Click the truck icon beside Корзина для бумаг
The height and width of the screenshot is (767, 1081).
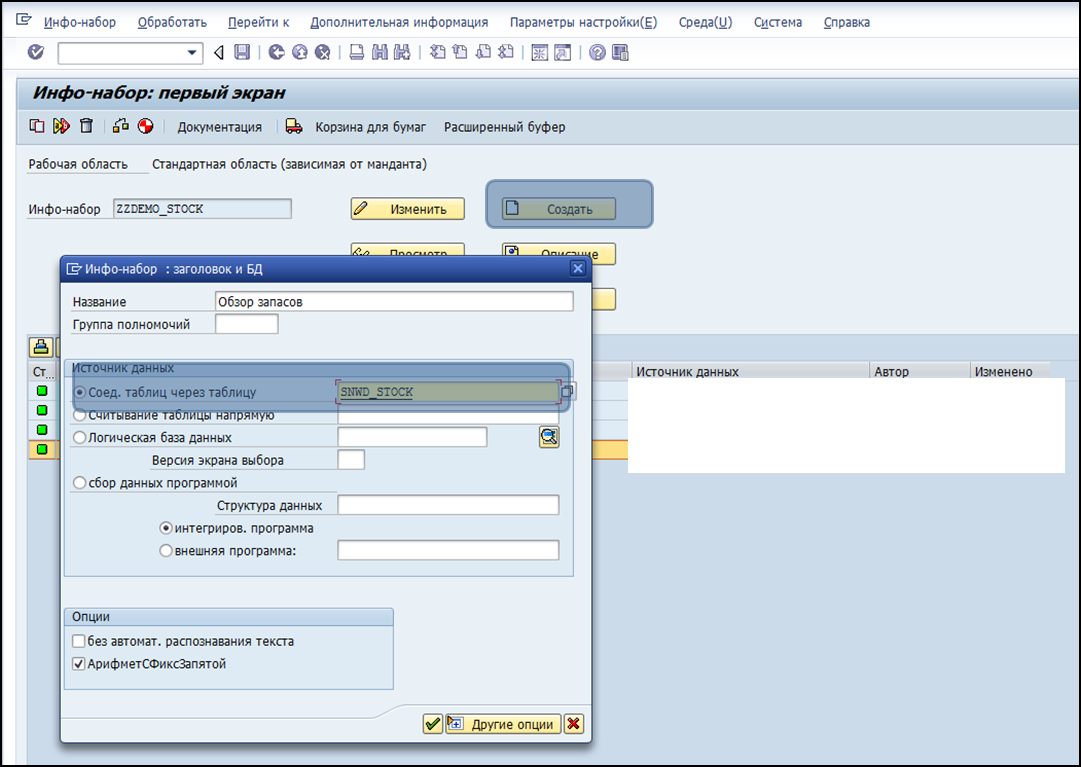(294, 126)
